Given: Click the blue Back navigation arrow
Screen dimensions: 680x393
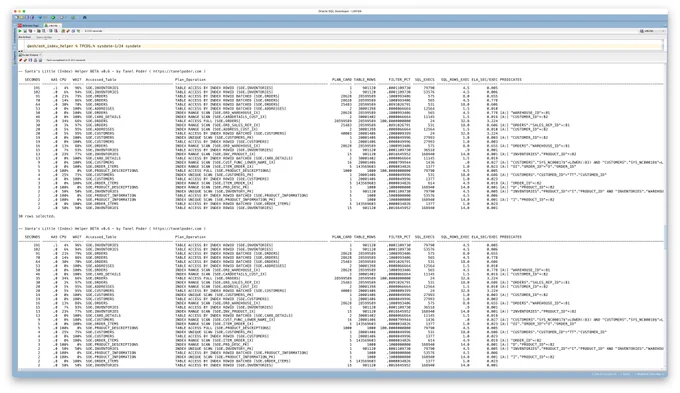Looking at the screenshot, I should tap(40, 17).
